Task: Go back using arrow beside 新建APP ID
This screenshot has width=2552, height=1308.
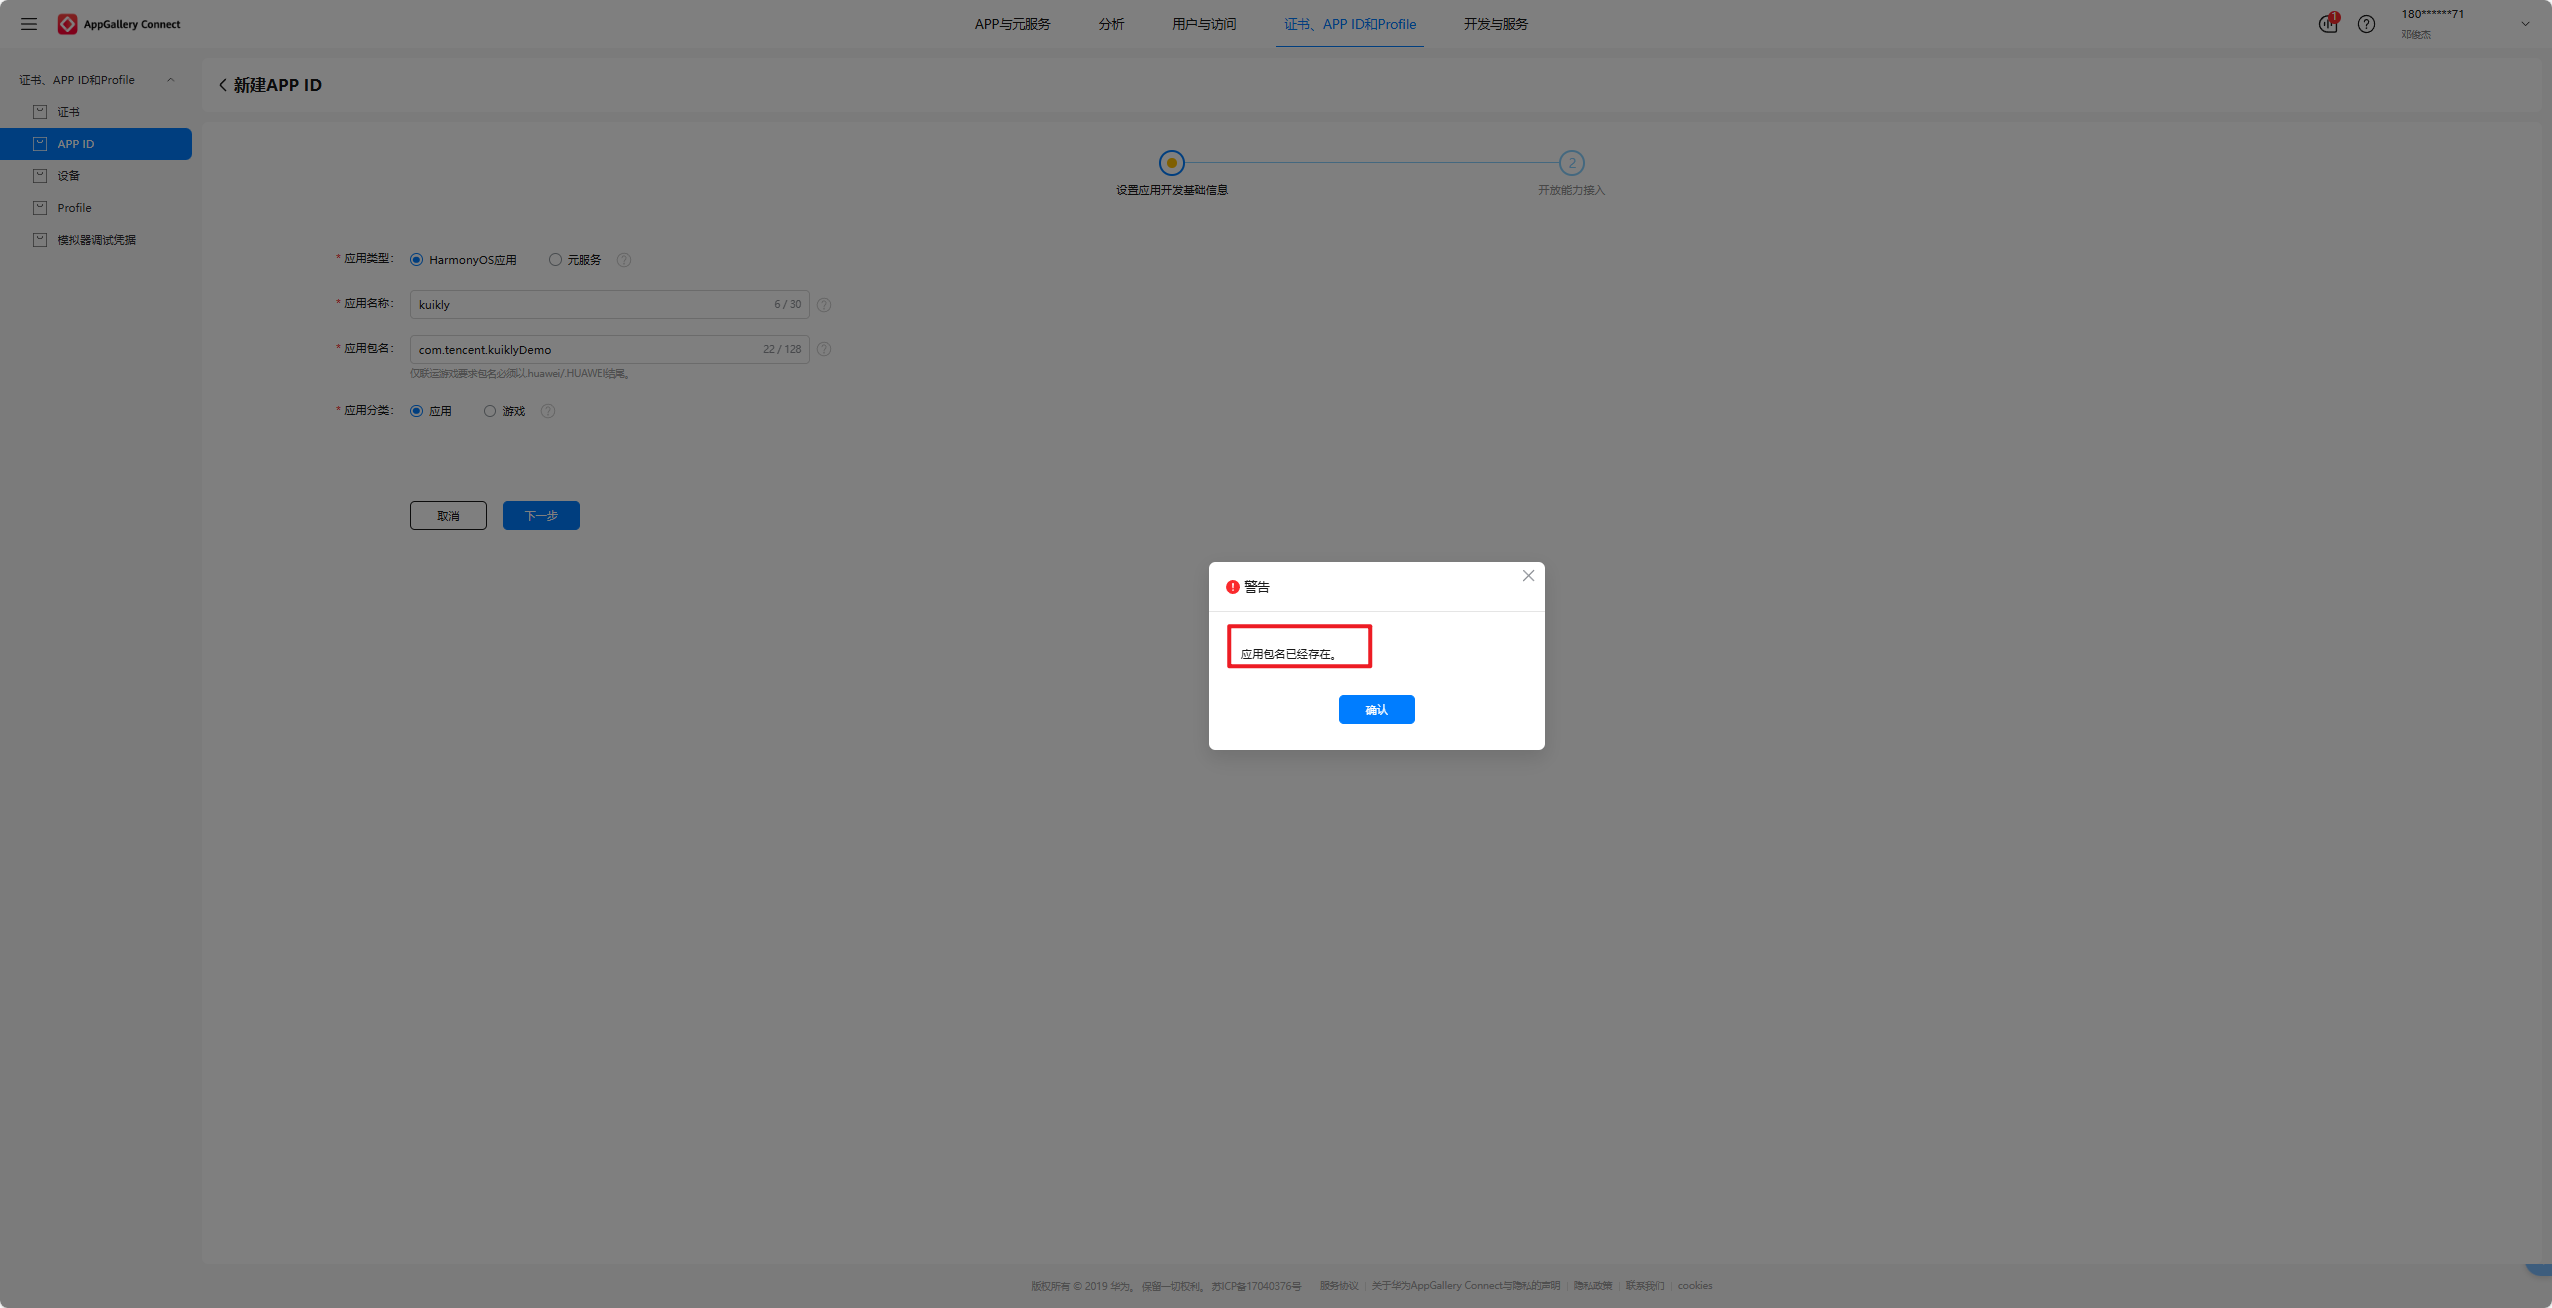Action: pyautogui.click(x=222, y=85)
